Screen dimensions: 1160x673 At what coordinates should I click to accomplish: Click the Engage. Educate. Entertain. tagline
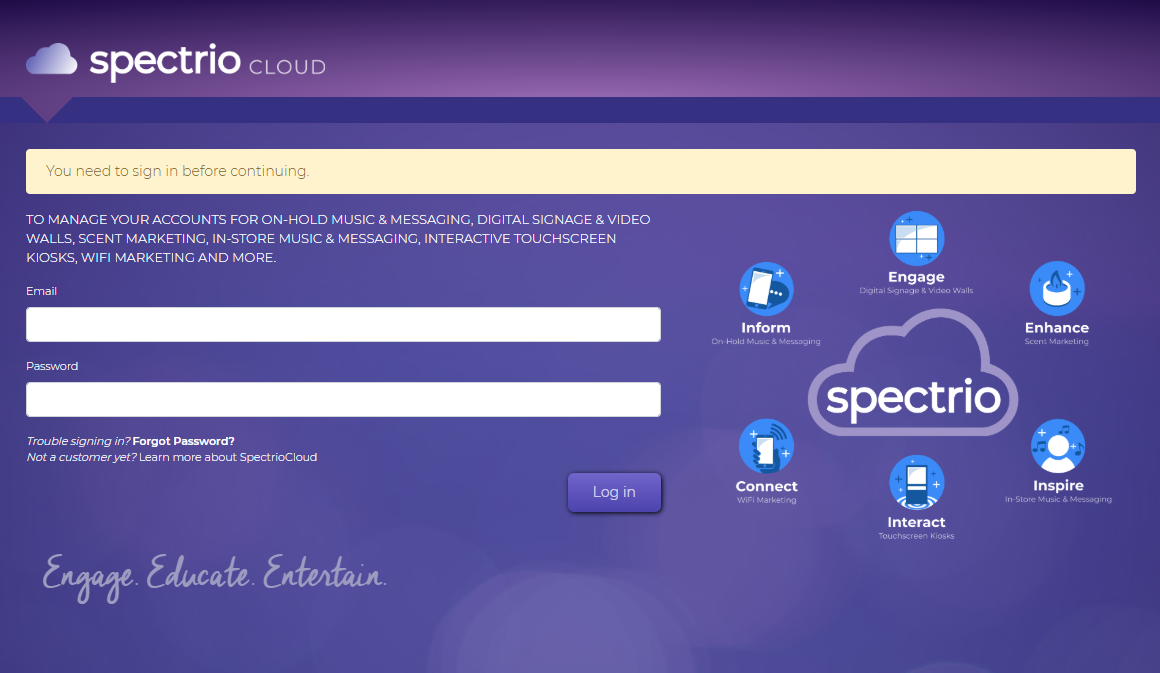coord(214,576)
